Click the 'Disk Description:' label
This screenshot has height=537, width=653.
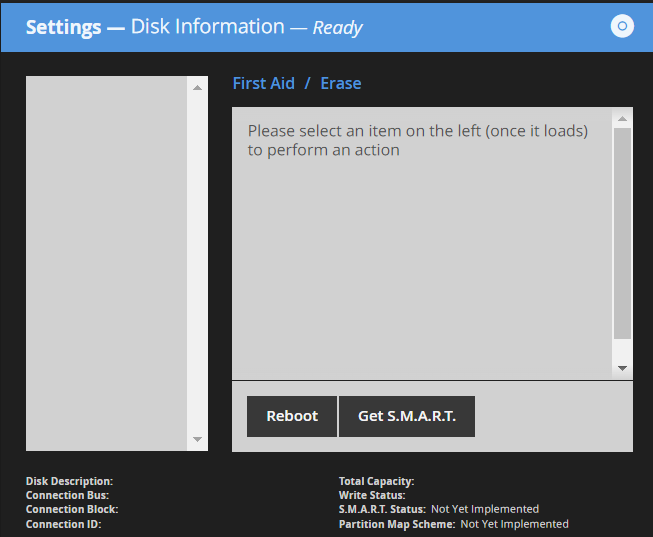pyautogui.click(x=69, y=481)
